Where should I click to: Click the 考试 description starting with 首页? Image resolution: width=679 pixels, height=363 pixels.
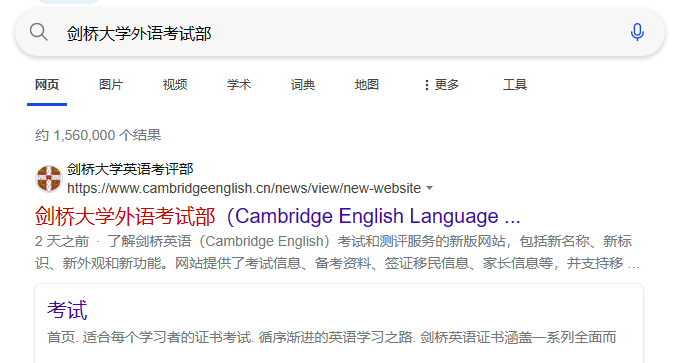coord(332,337)
